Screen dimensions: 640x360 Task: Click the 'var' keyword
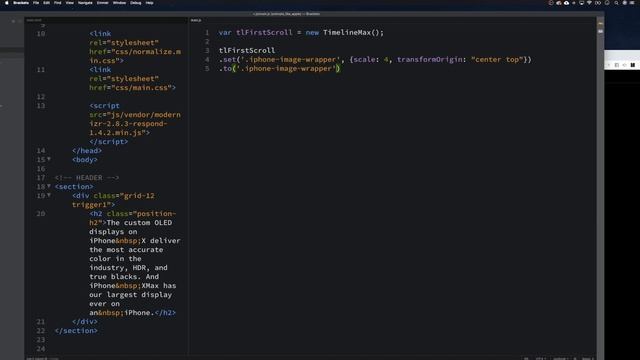click(225, 32)
